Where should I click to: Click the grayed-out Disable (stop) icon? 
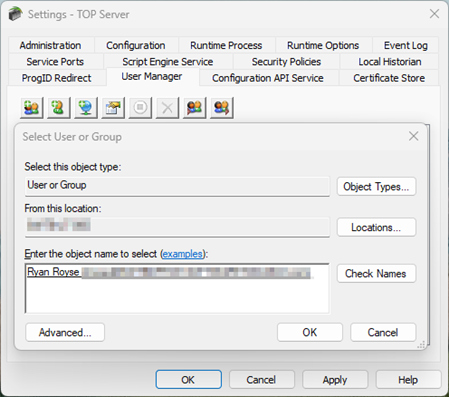140,108
